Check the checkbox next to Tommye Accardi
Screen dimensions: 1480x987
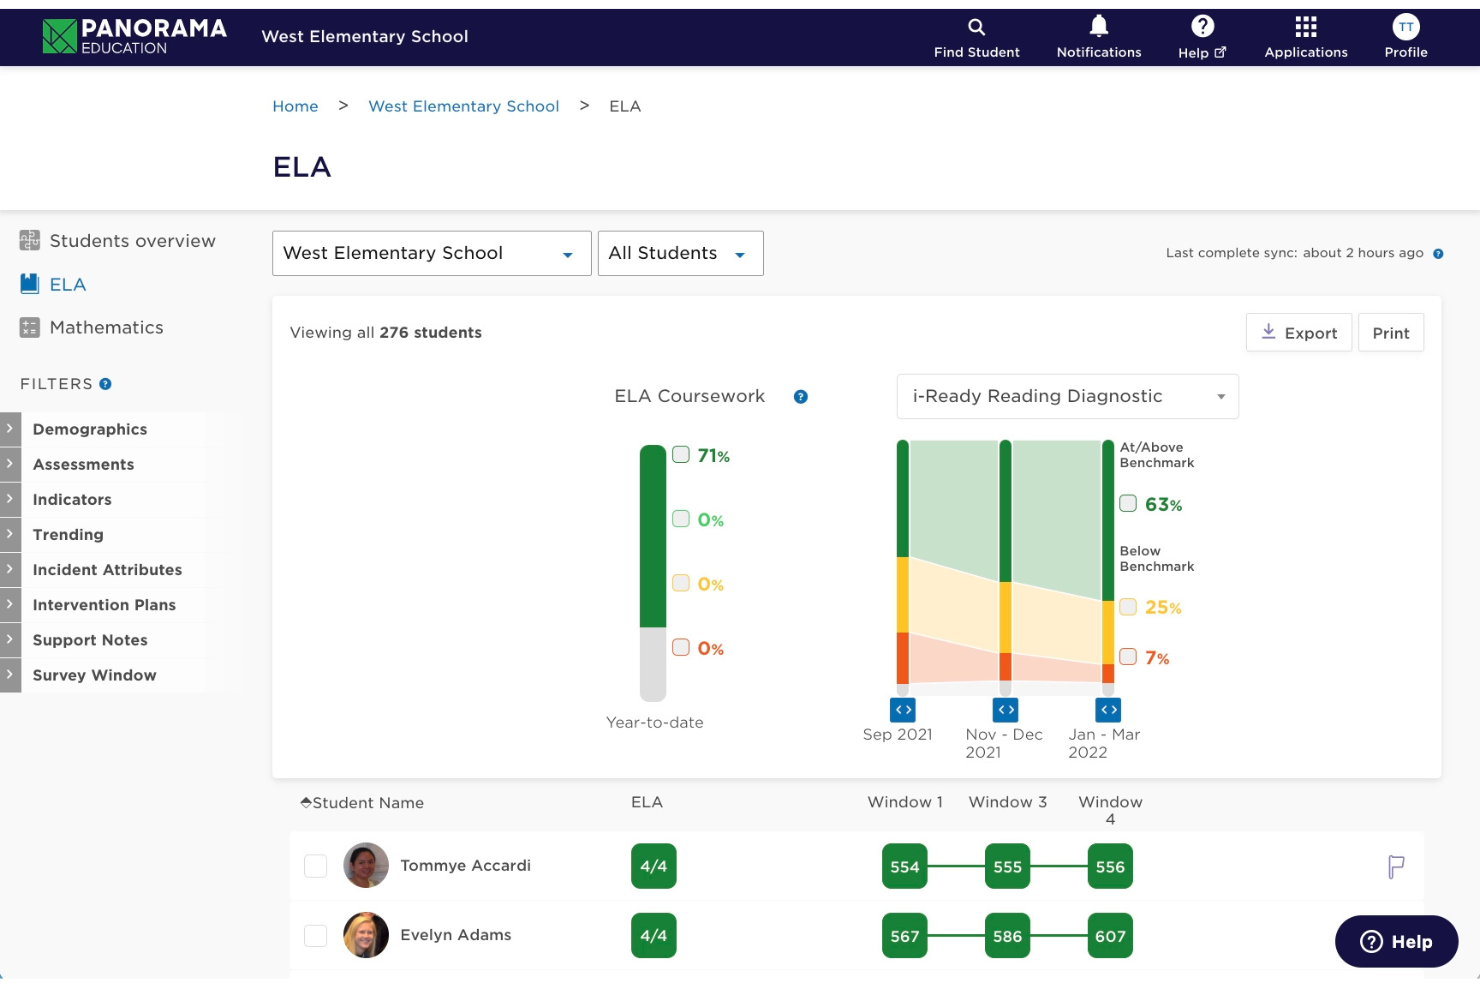[x=315, y=866]
